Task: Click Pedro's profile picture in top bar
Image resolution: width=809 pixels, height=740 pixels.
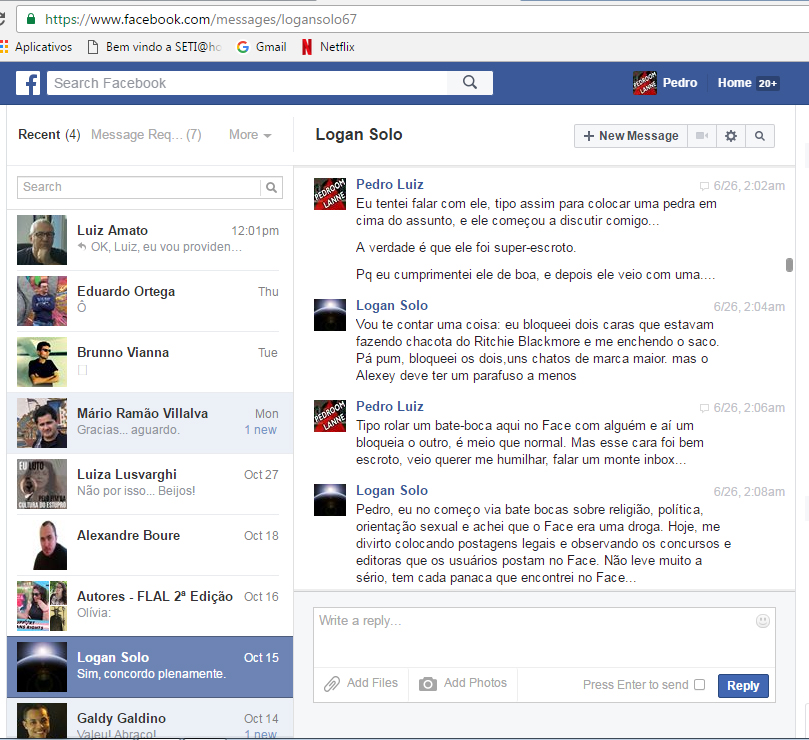Action: 645,83
